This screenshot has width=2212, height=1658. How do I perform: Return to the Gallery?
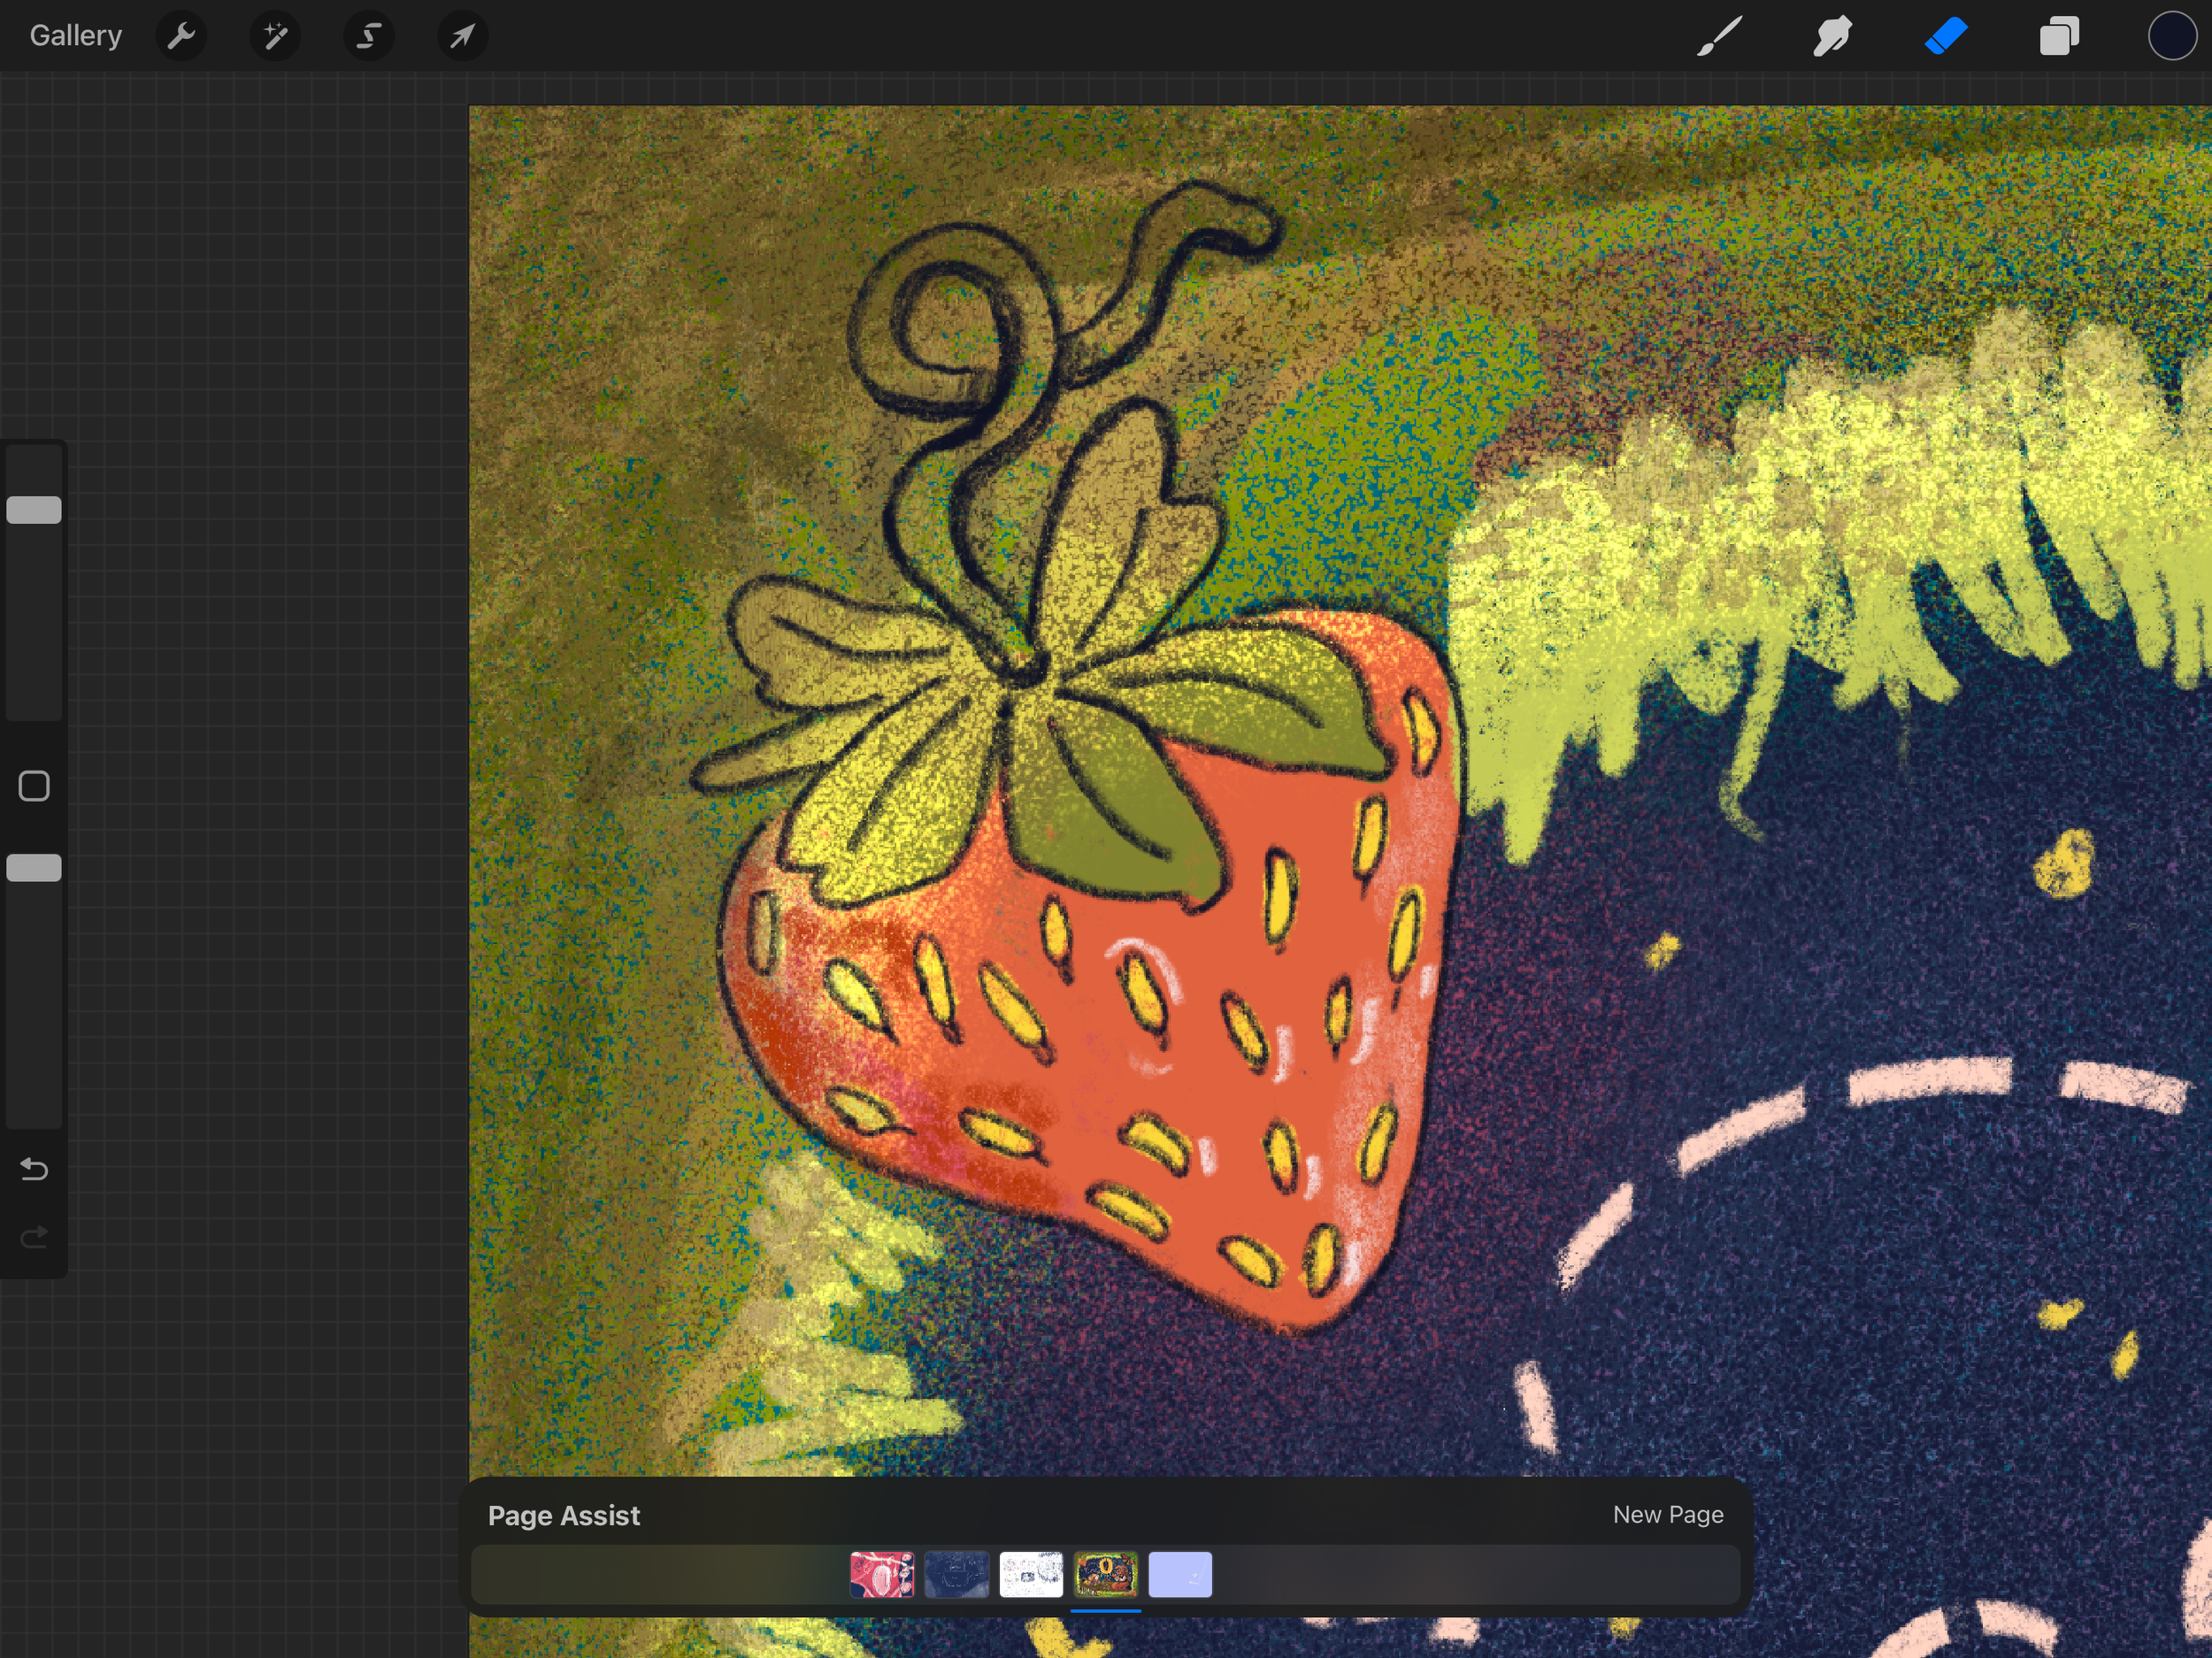(76, 36)
